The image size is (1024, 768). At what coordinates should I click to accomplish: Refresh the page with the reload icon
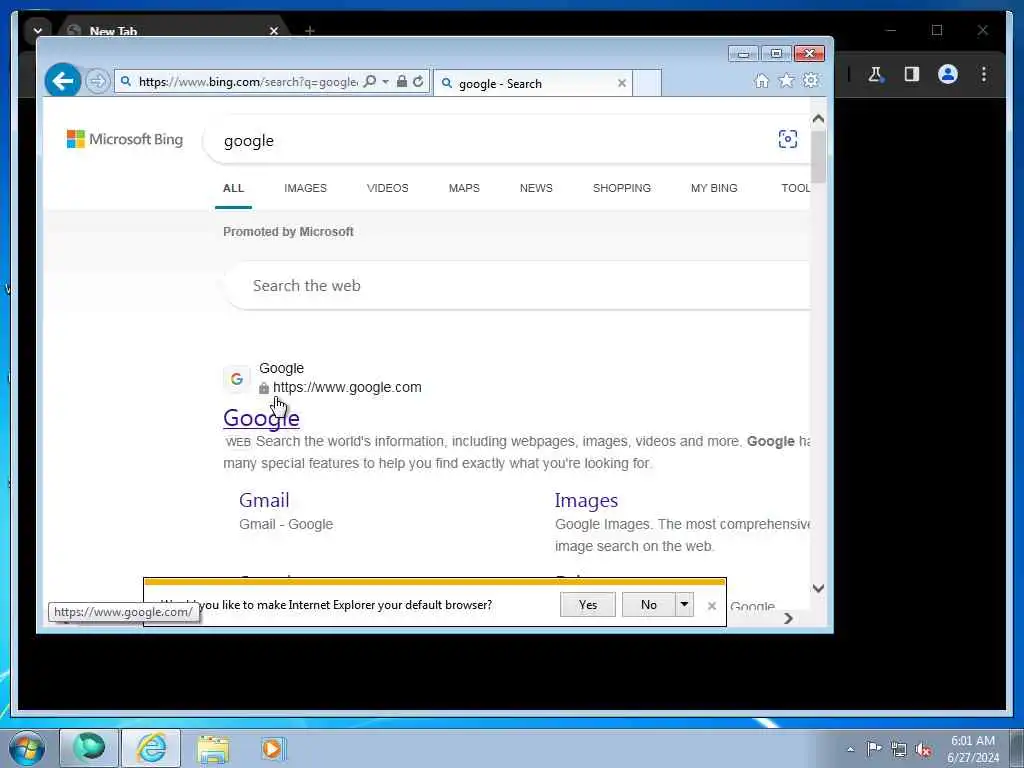pos(419,82)
